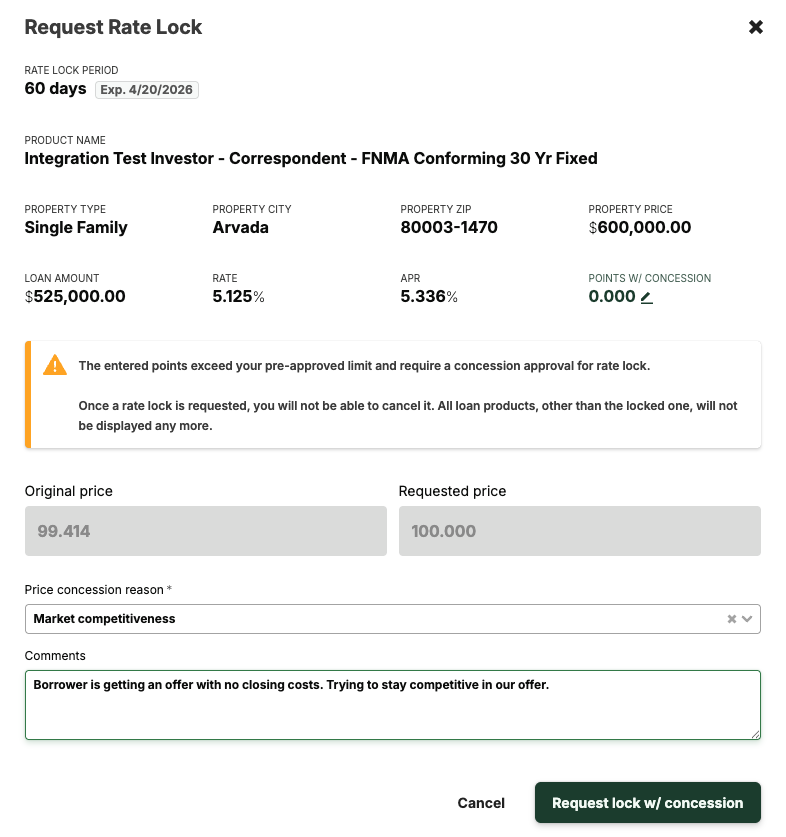Click the 0.000 points with concession value
The width and height of the screenshot is (786, 837).
(612, 296)
